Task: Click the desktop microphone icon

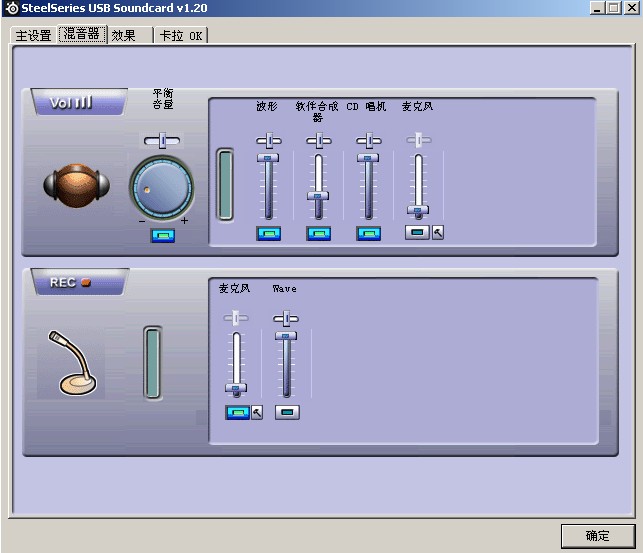Action: 72,363
